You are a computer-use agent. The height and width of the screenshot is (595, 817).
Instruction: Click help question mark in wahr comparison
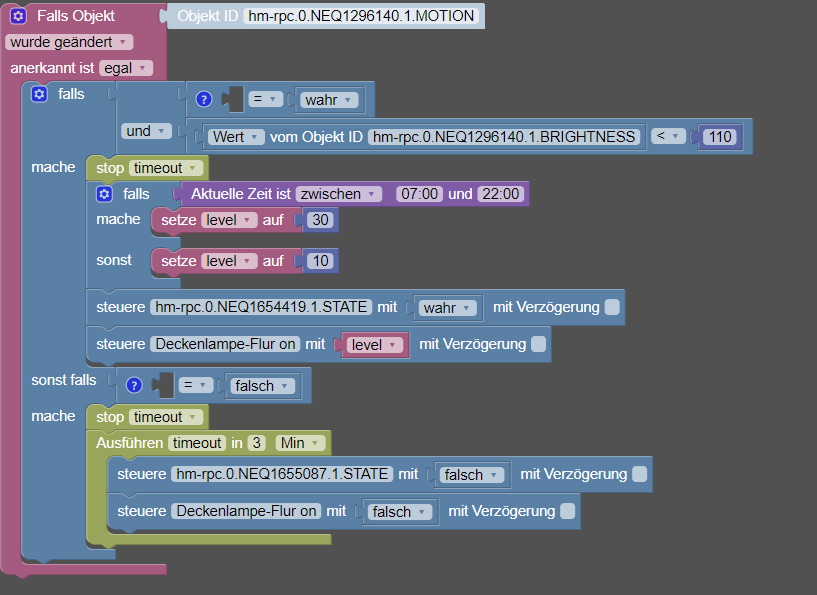204,100
